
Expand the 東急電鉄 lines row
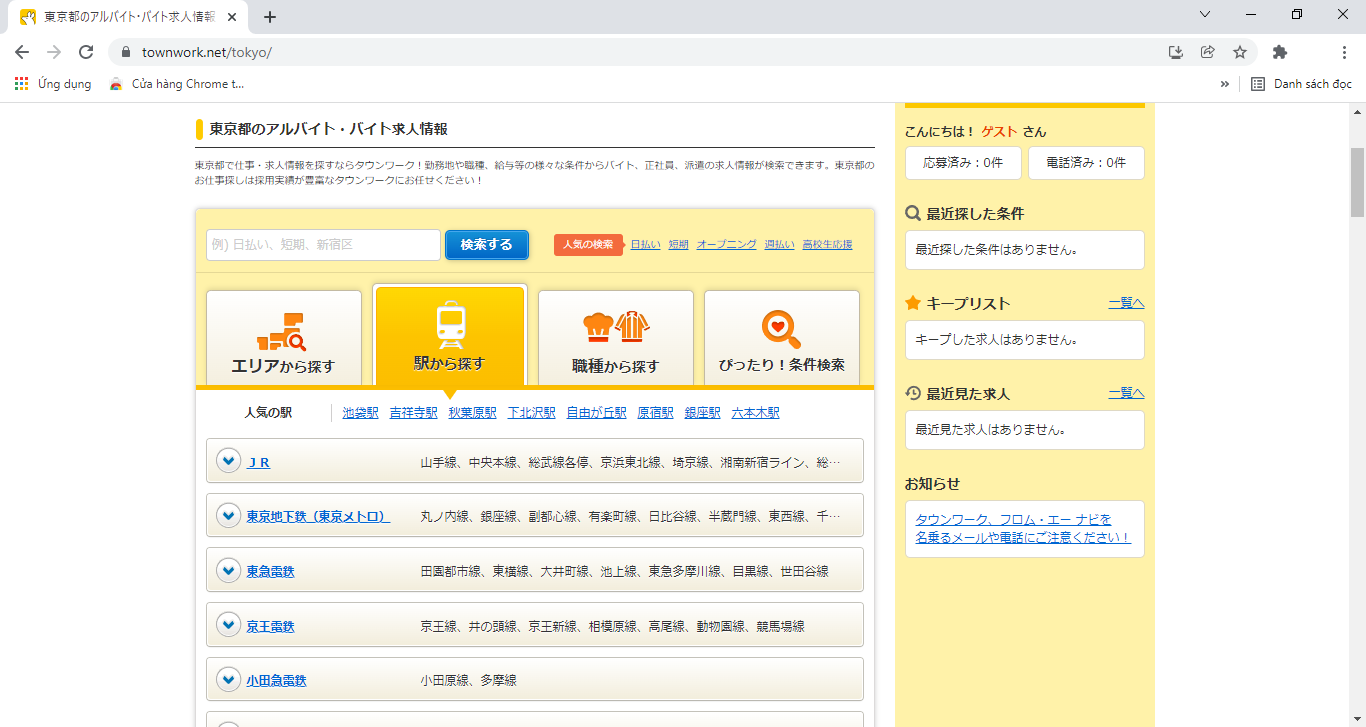pos(229,571)
